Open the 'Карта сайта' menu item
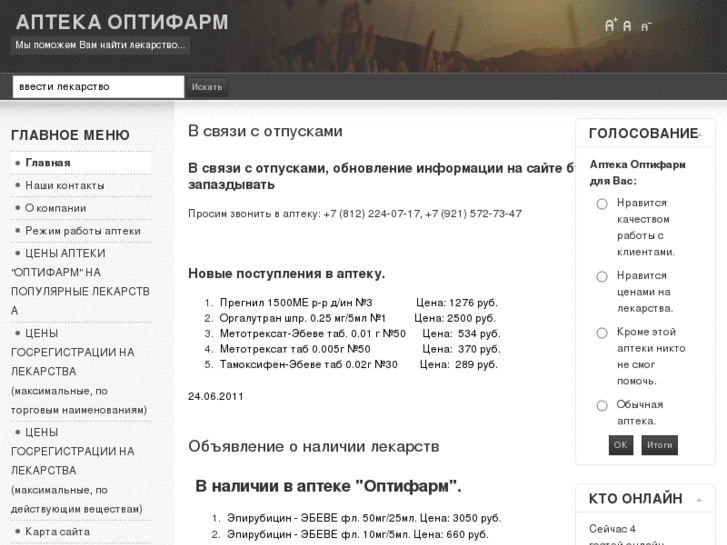This screenshot has height=545, width=727. click(x=57, y=532)
